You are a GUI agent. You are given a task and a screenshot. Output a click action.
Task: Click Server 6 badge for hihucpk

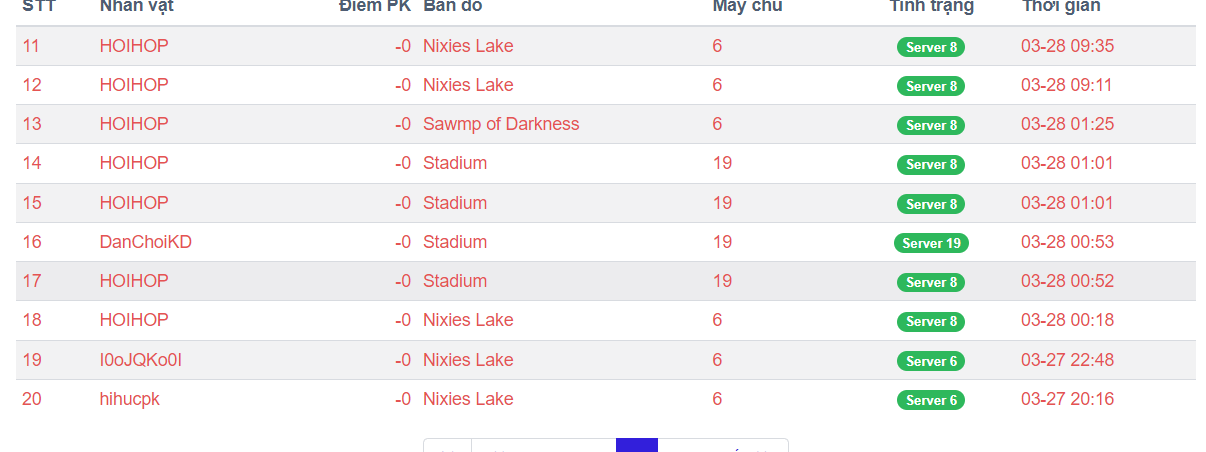pos(931,400)
